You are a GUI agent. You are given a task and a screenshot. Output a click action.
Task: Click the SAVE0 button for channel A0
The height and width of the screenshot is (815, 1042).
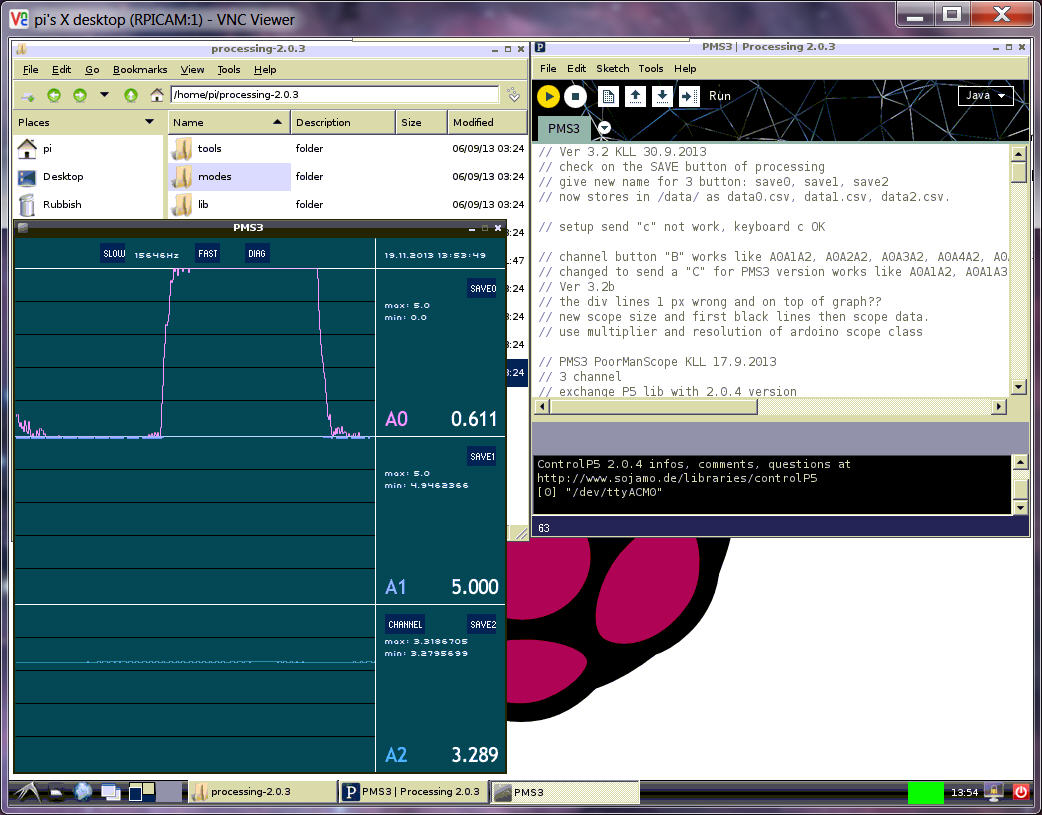[482, 289]
